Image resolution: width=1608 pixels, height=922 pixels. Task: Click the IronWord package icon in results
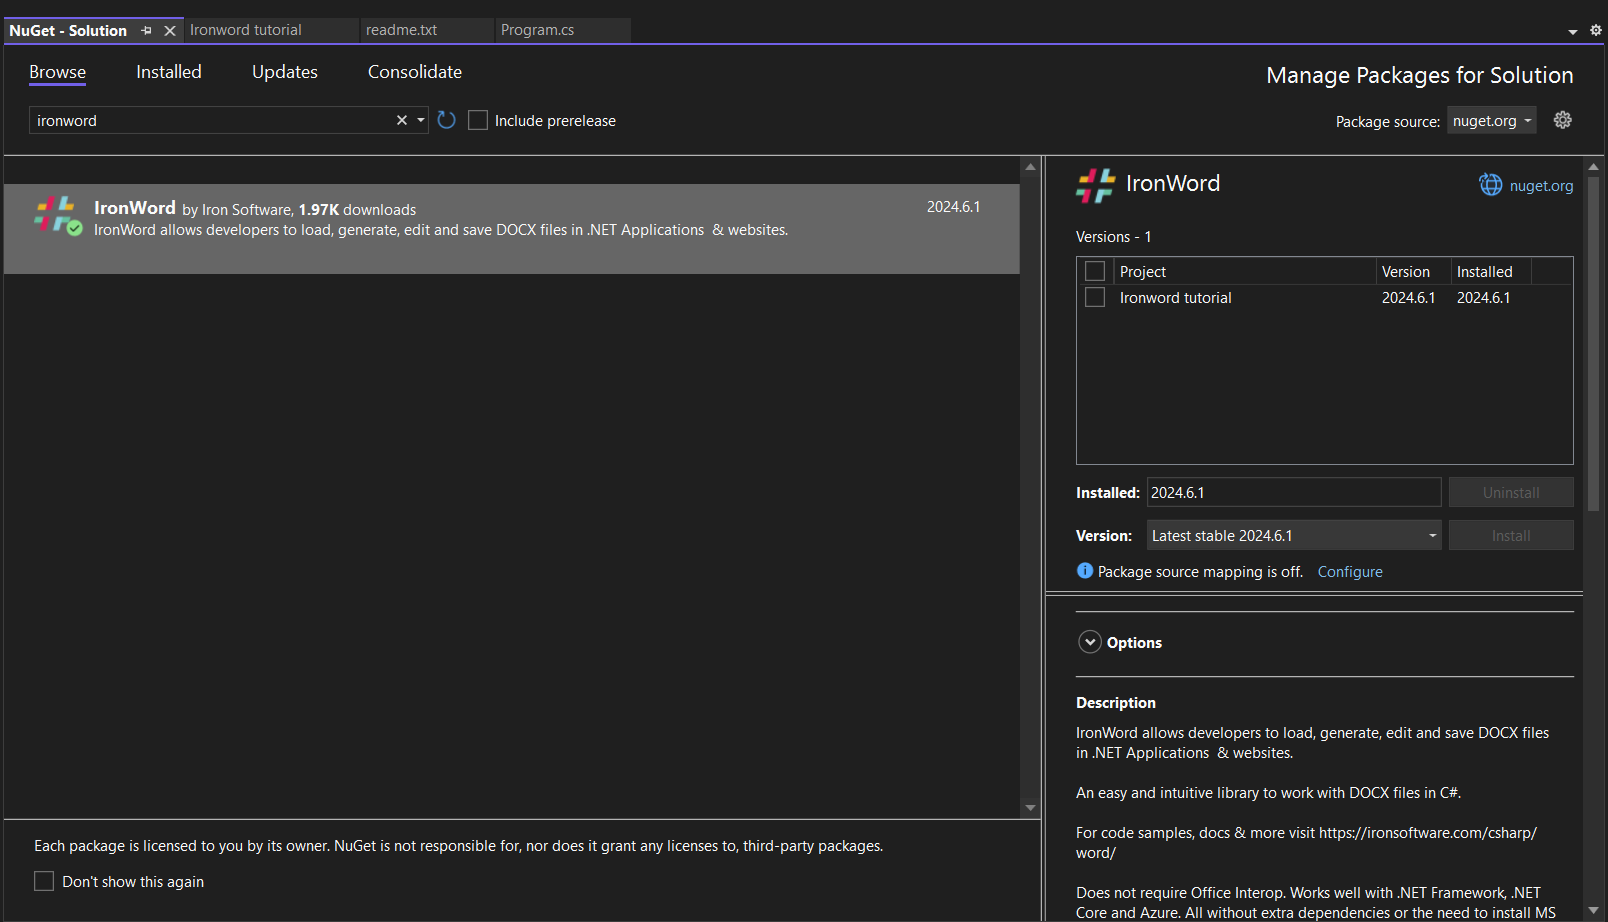(x=58, y=215)
